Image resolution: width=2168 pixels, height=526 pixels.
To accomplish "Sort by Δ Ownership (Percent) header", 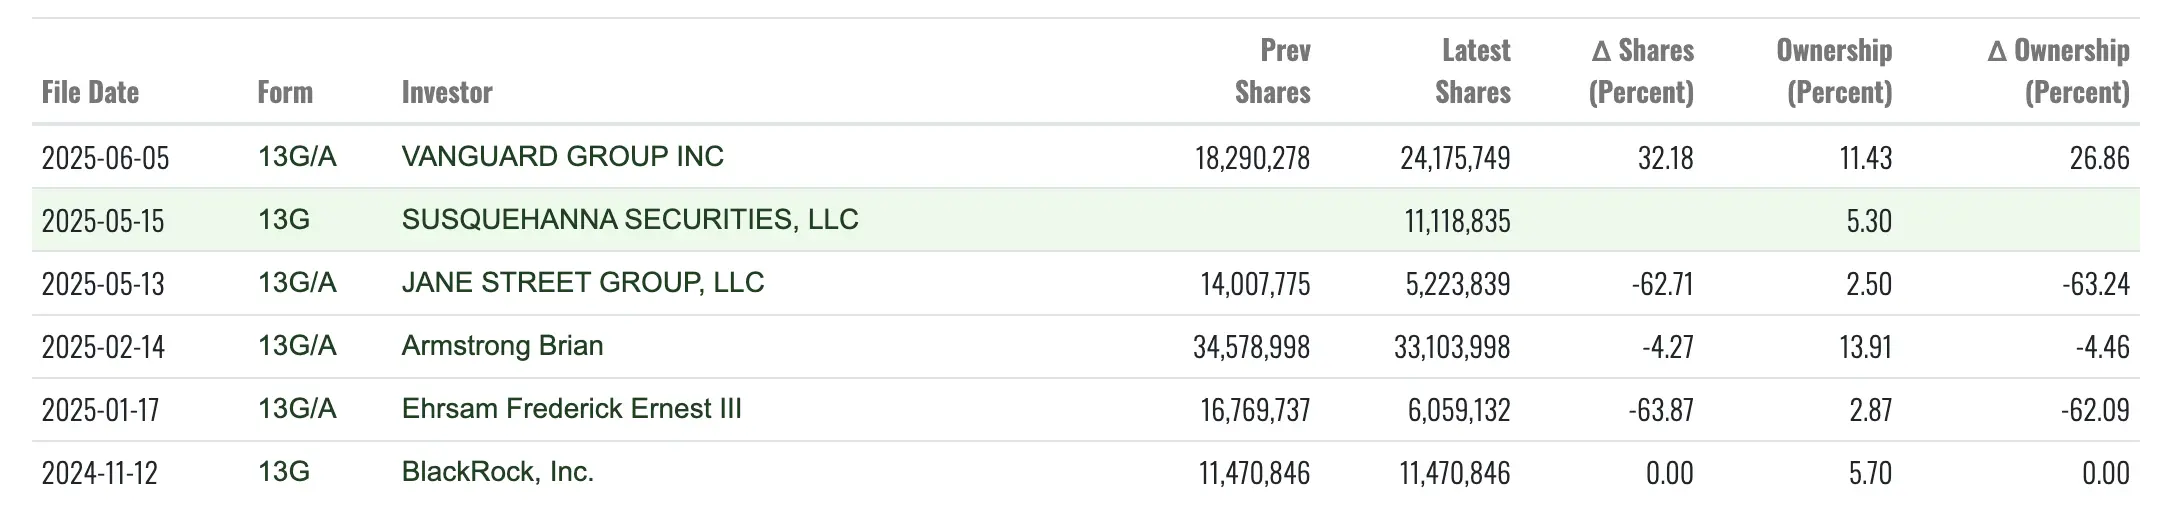I will pyautogui.click(x=2058, y=72).
